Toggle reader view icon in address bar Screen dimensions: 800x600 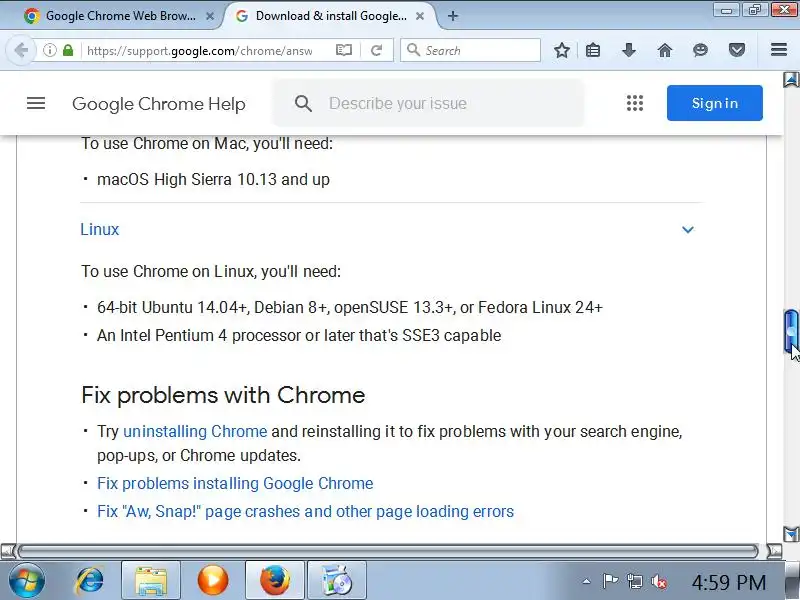tap(343, 50)
